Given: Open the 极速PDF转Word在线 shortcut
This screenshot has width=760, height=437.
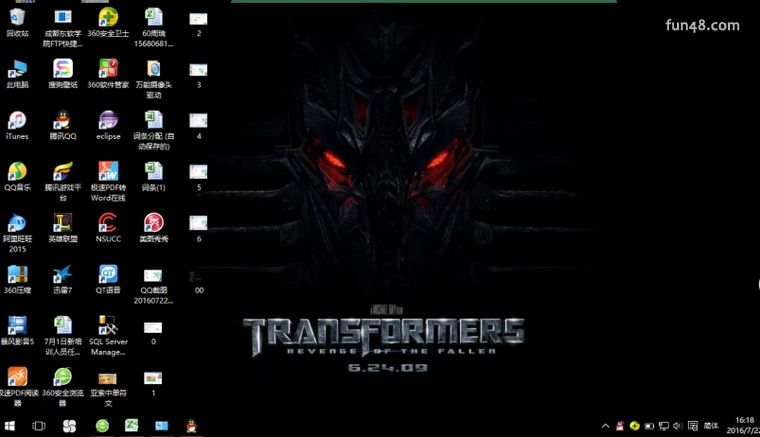Looking at the screenshot, I should click(x=108, y=172).
